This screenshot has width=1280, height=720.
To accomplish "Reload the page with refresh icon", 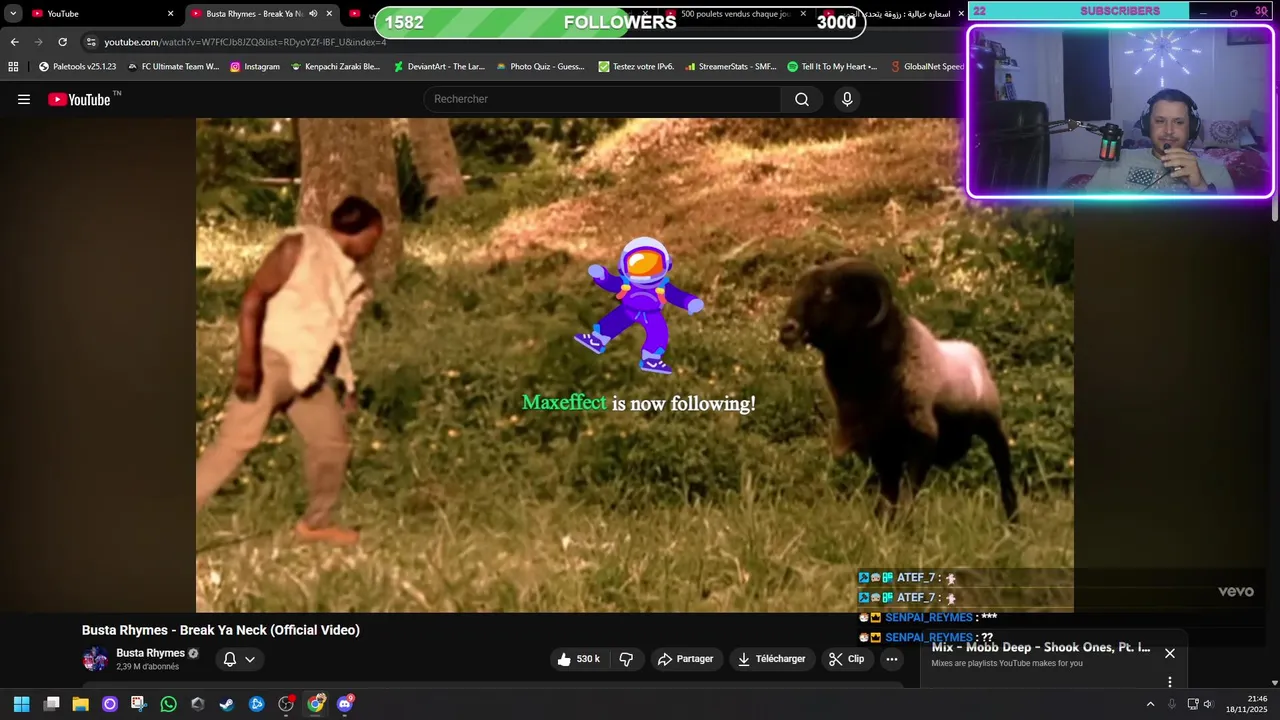I will pyautogui.click(x=62, y=42).
